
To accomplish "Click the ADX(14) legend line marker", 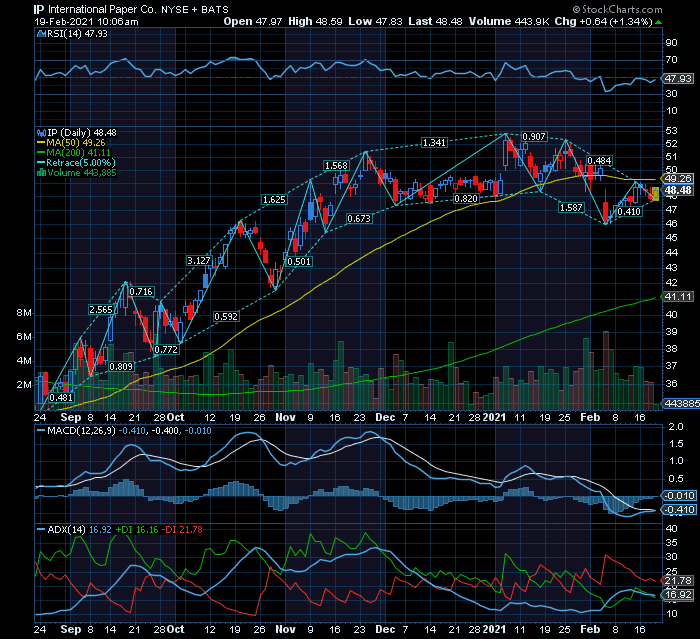I will click(41, 530).
